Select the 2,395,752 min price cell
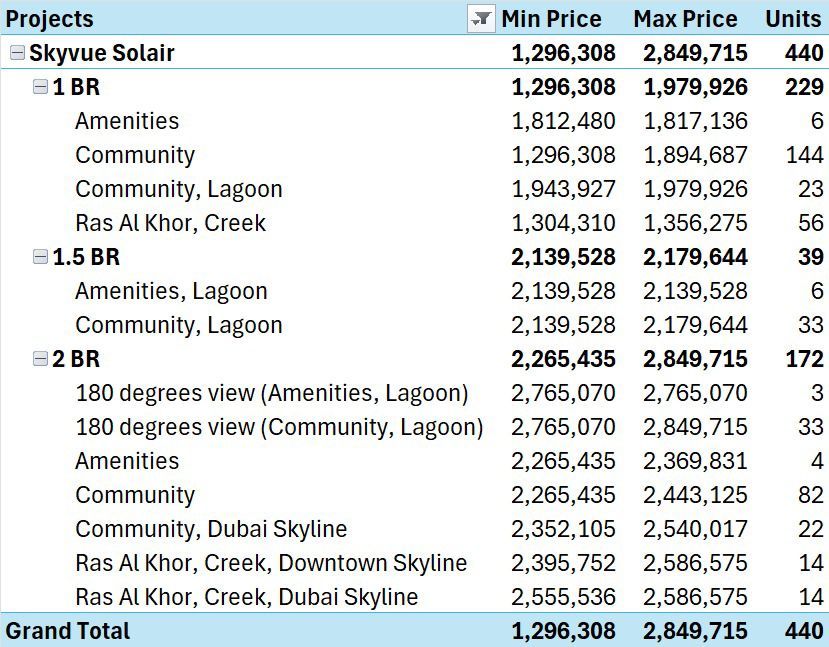This screenshot has height=647, width=829. tap(563, 563)
